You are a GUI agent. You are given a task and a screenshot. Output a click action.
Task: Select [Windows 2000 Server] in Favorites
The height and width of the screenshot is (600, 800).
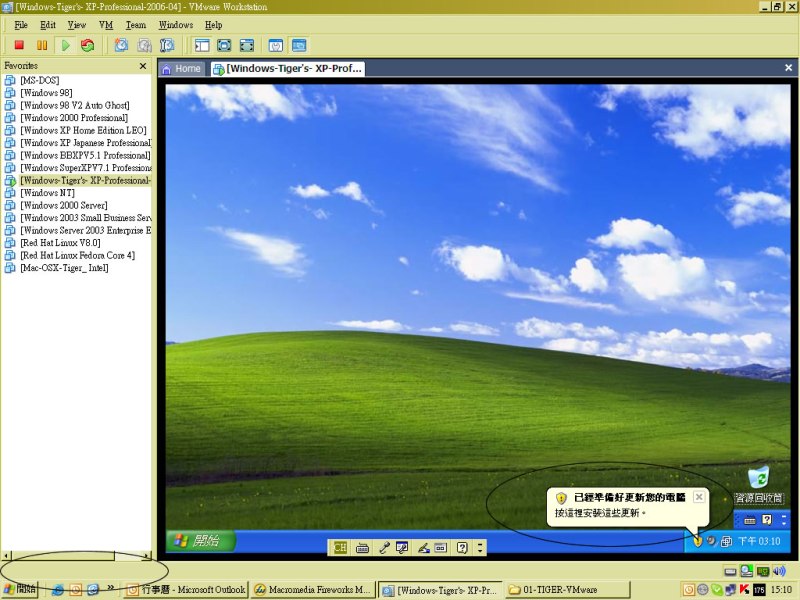point(64,205)
